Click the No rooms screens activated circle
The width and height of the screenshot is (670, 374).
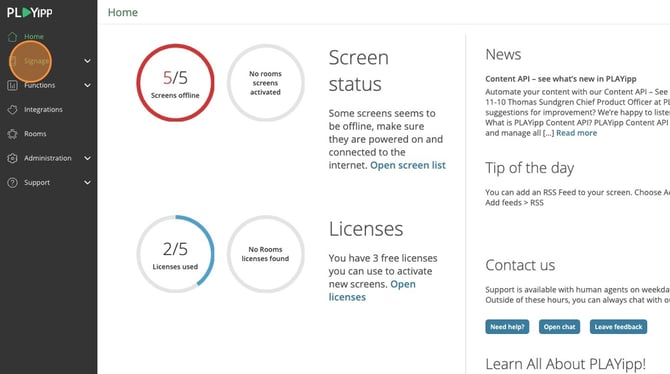(x=265, y=83)
